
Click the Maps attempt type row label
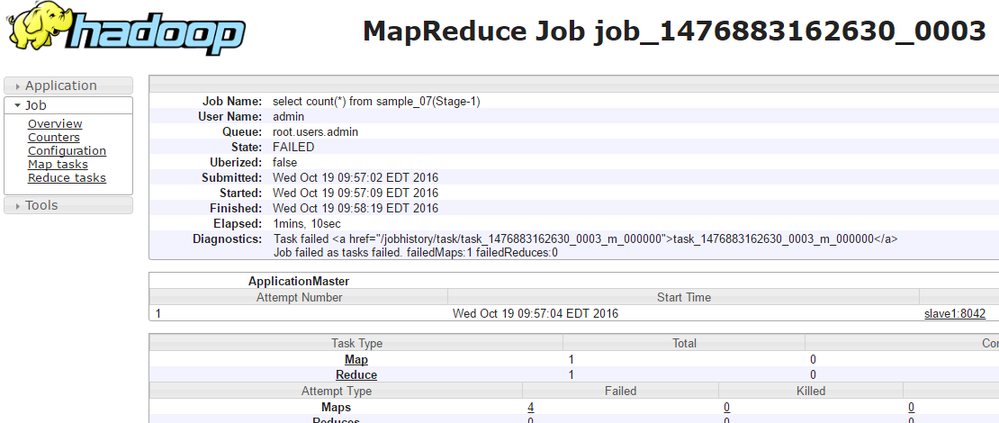click(336, 407)
